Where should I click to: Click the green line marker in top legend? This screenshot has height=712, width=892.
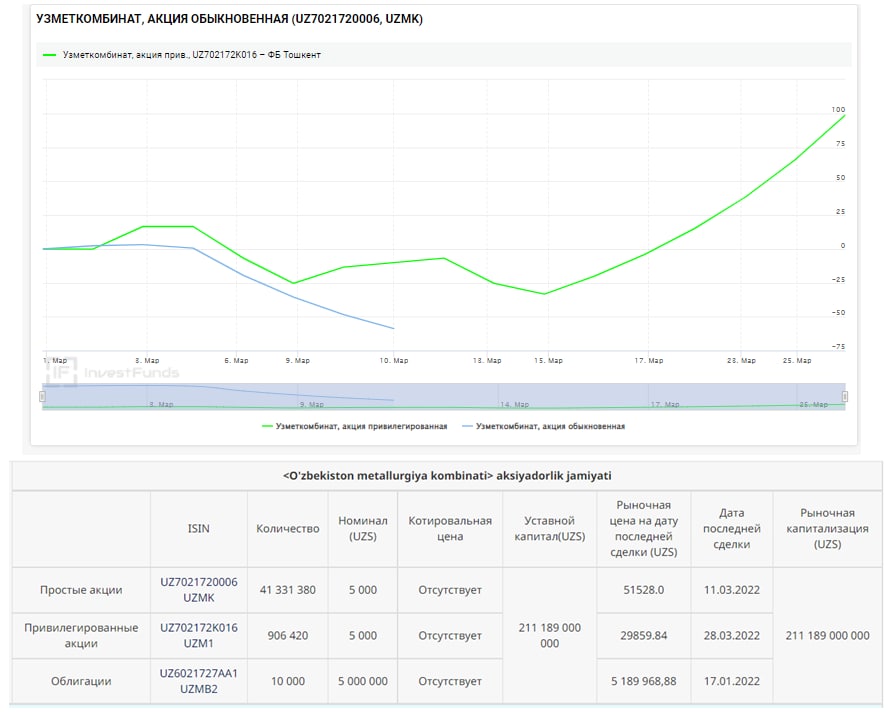(x=50, y=55)
